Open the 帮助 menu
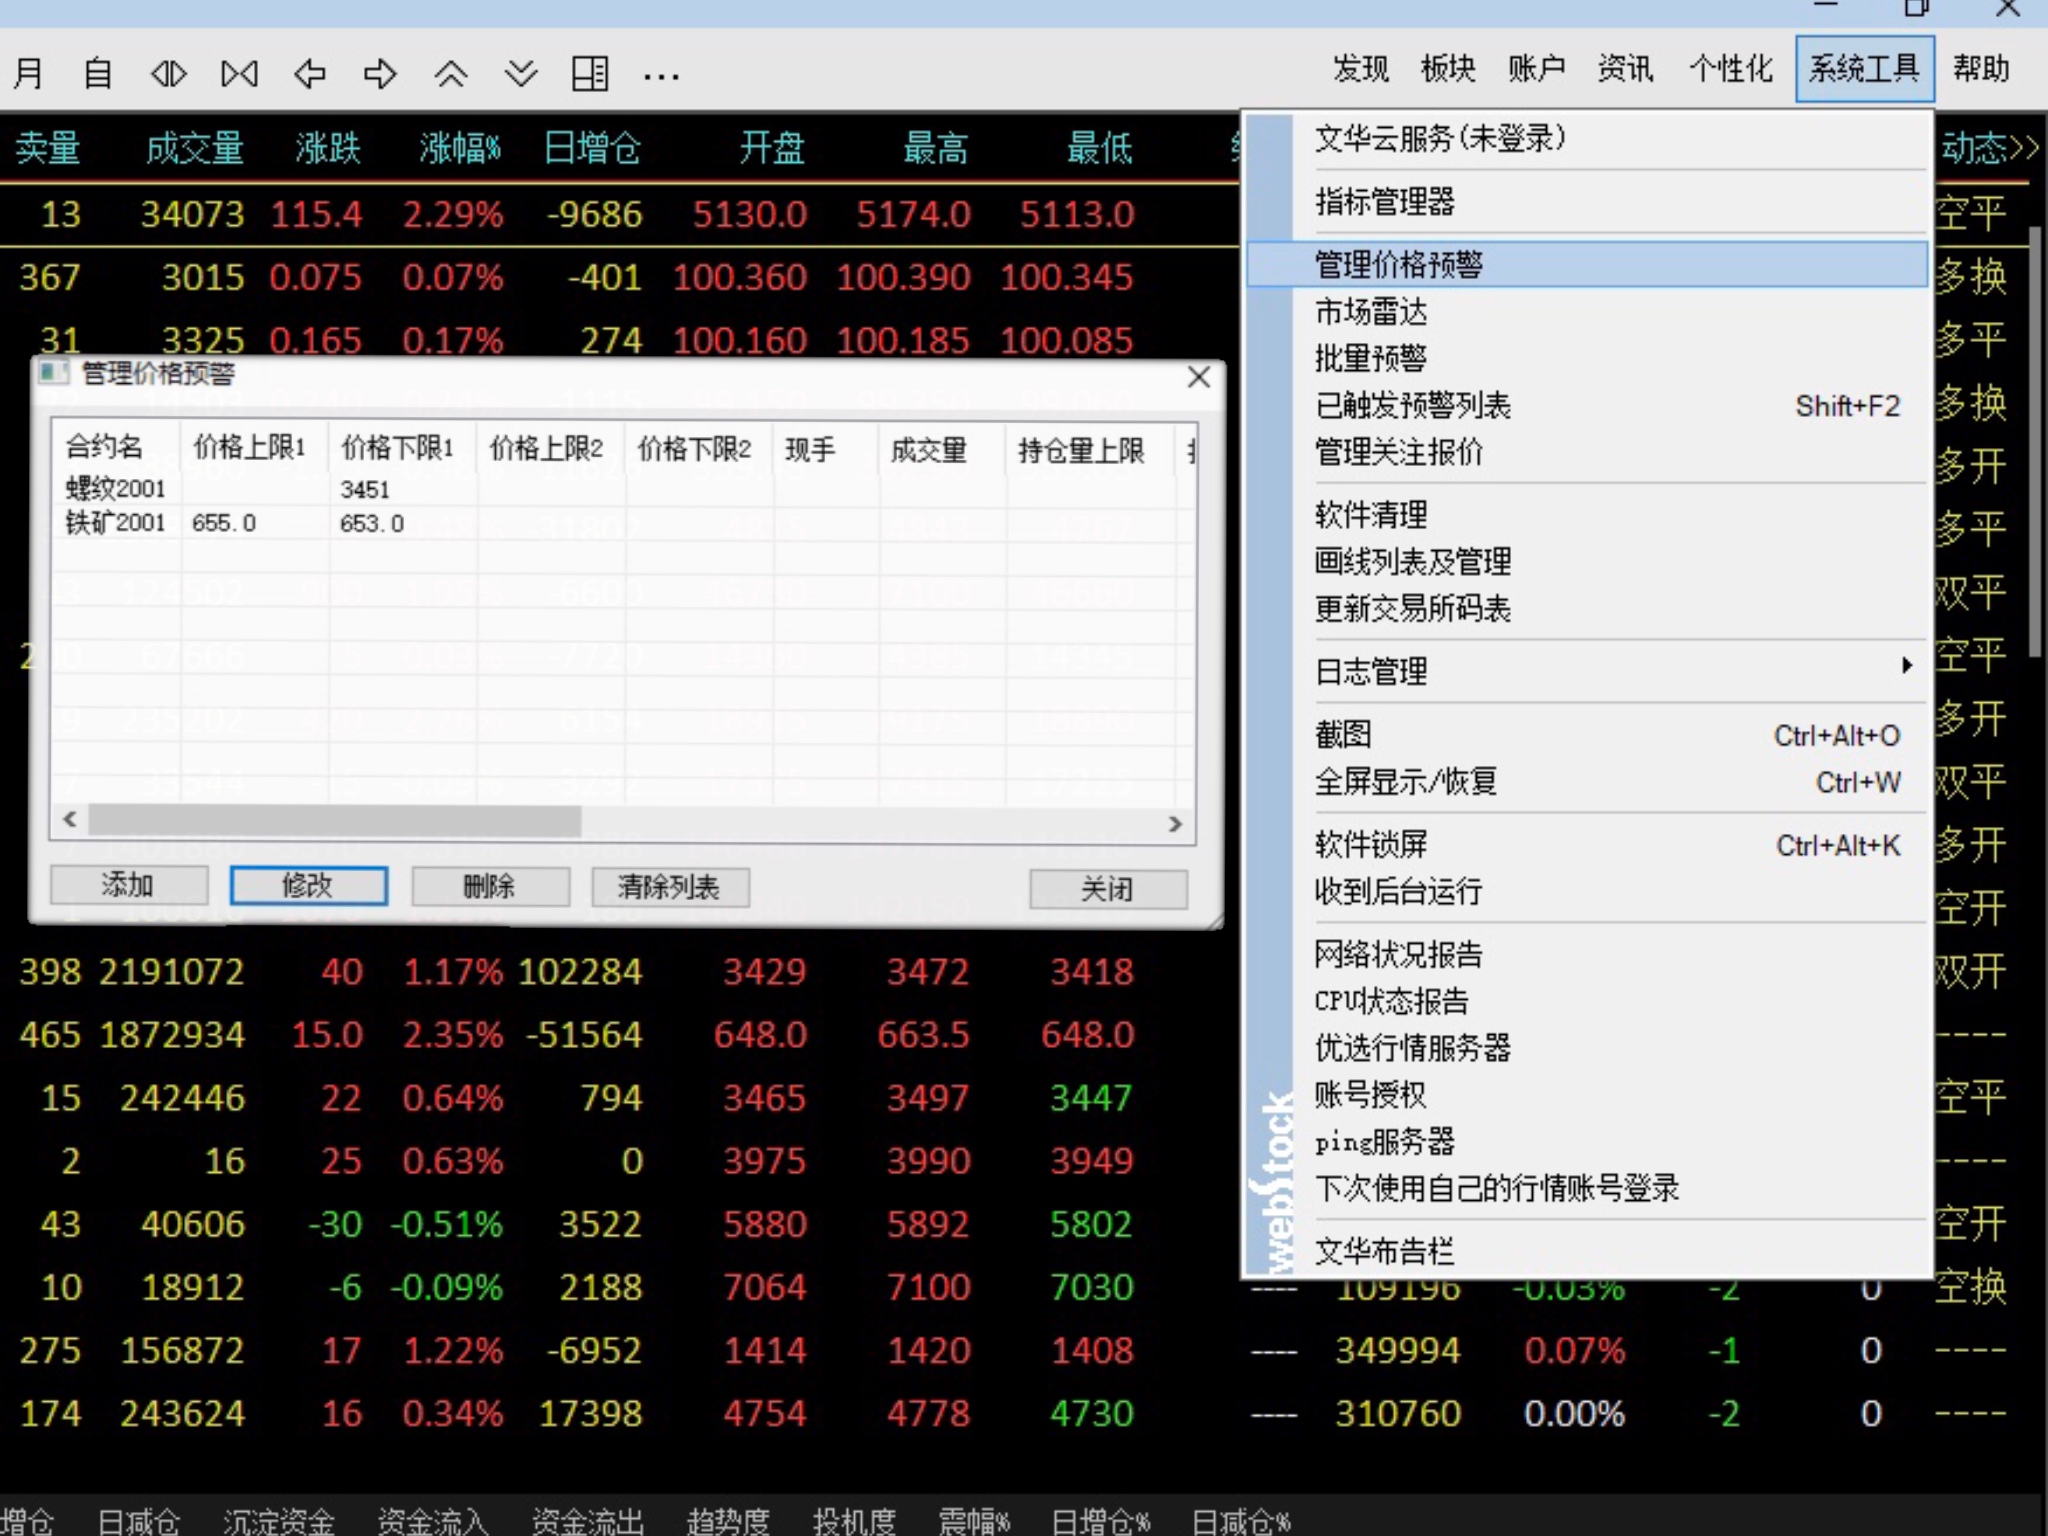Image resolution: width=2048 pixels, height=1536 pixels. (x=1981, y=69)
